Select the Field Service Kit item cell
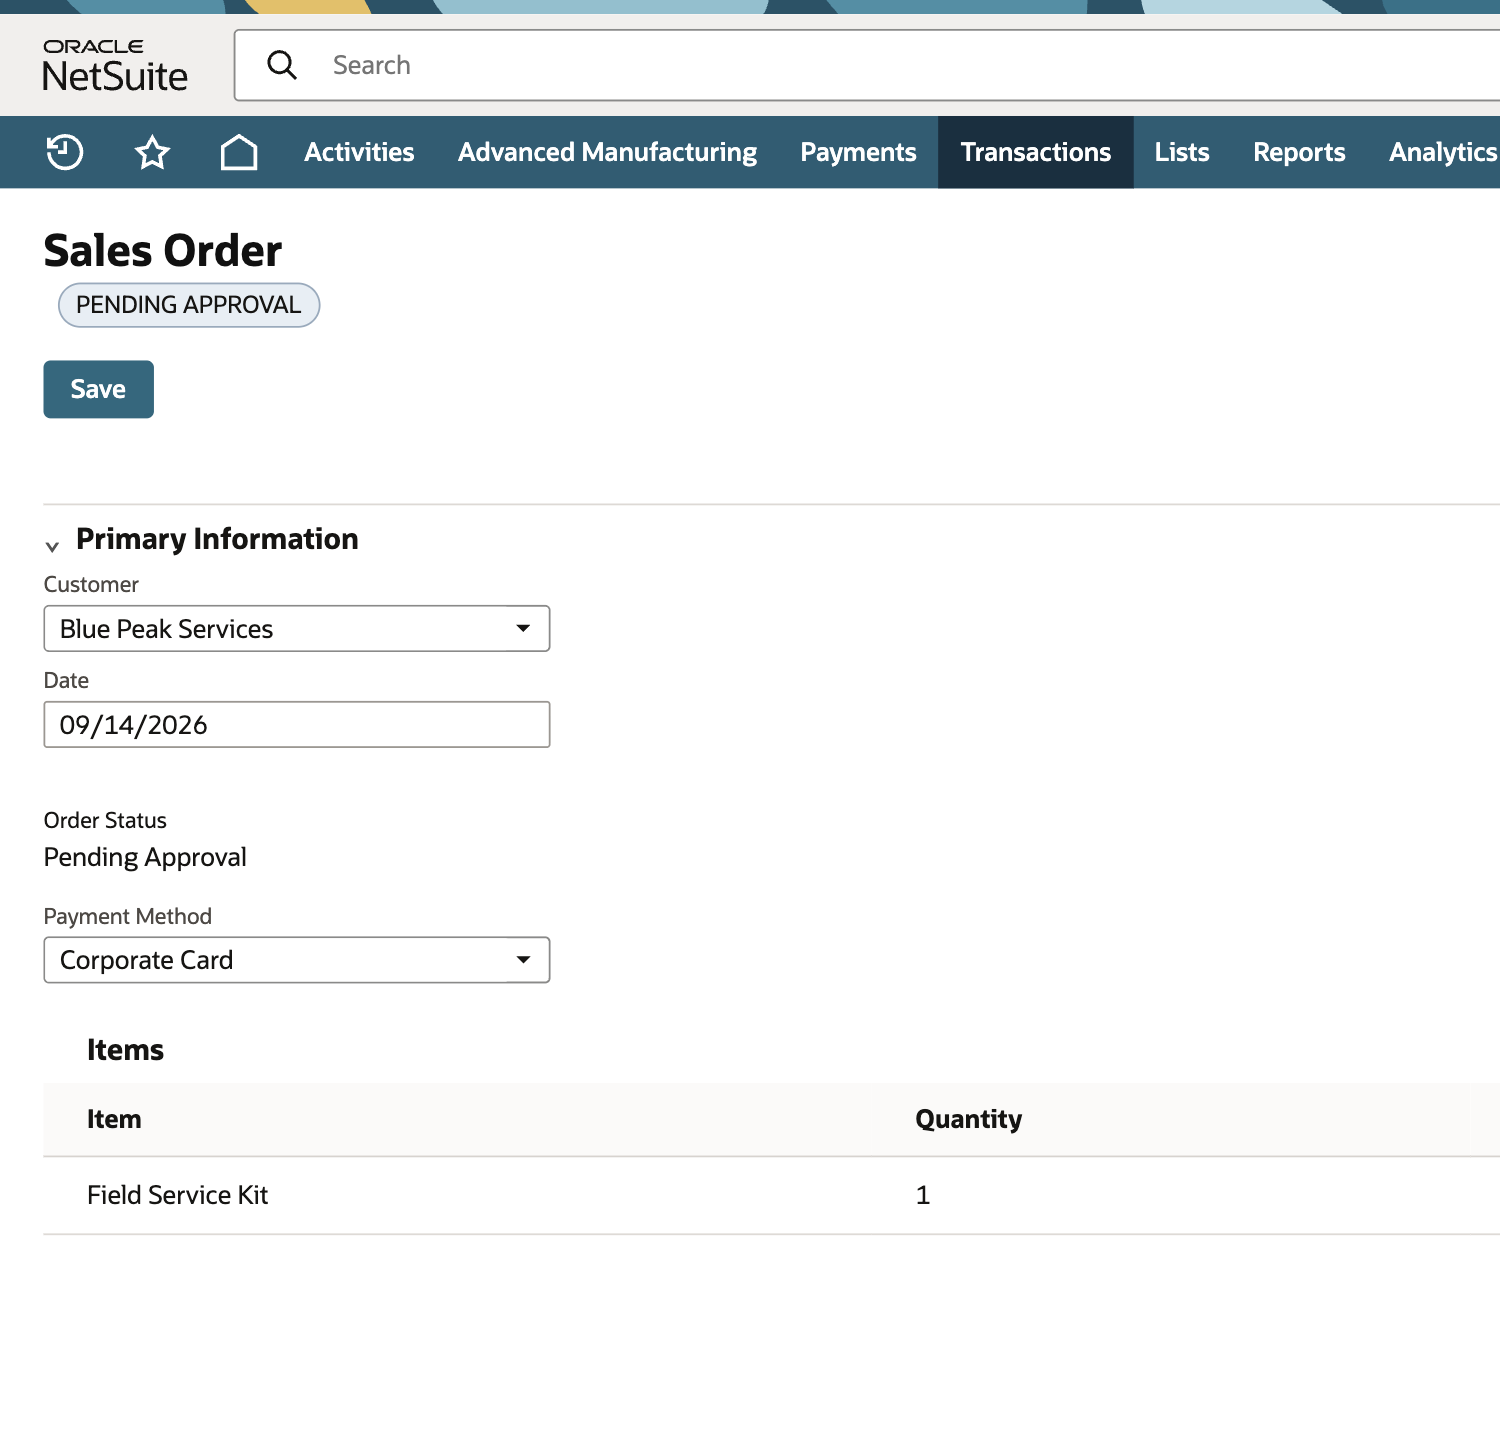 click(x=178, y=1195)
